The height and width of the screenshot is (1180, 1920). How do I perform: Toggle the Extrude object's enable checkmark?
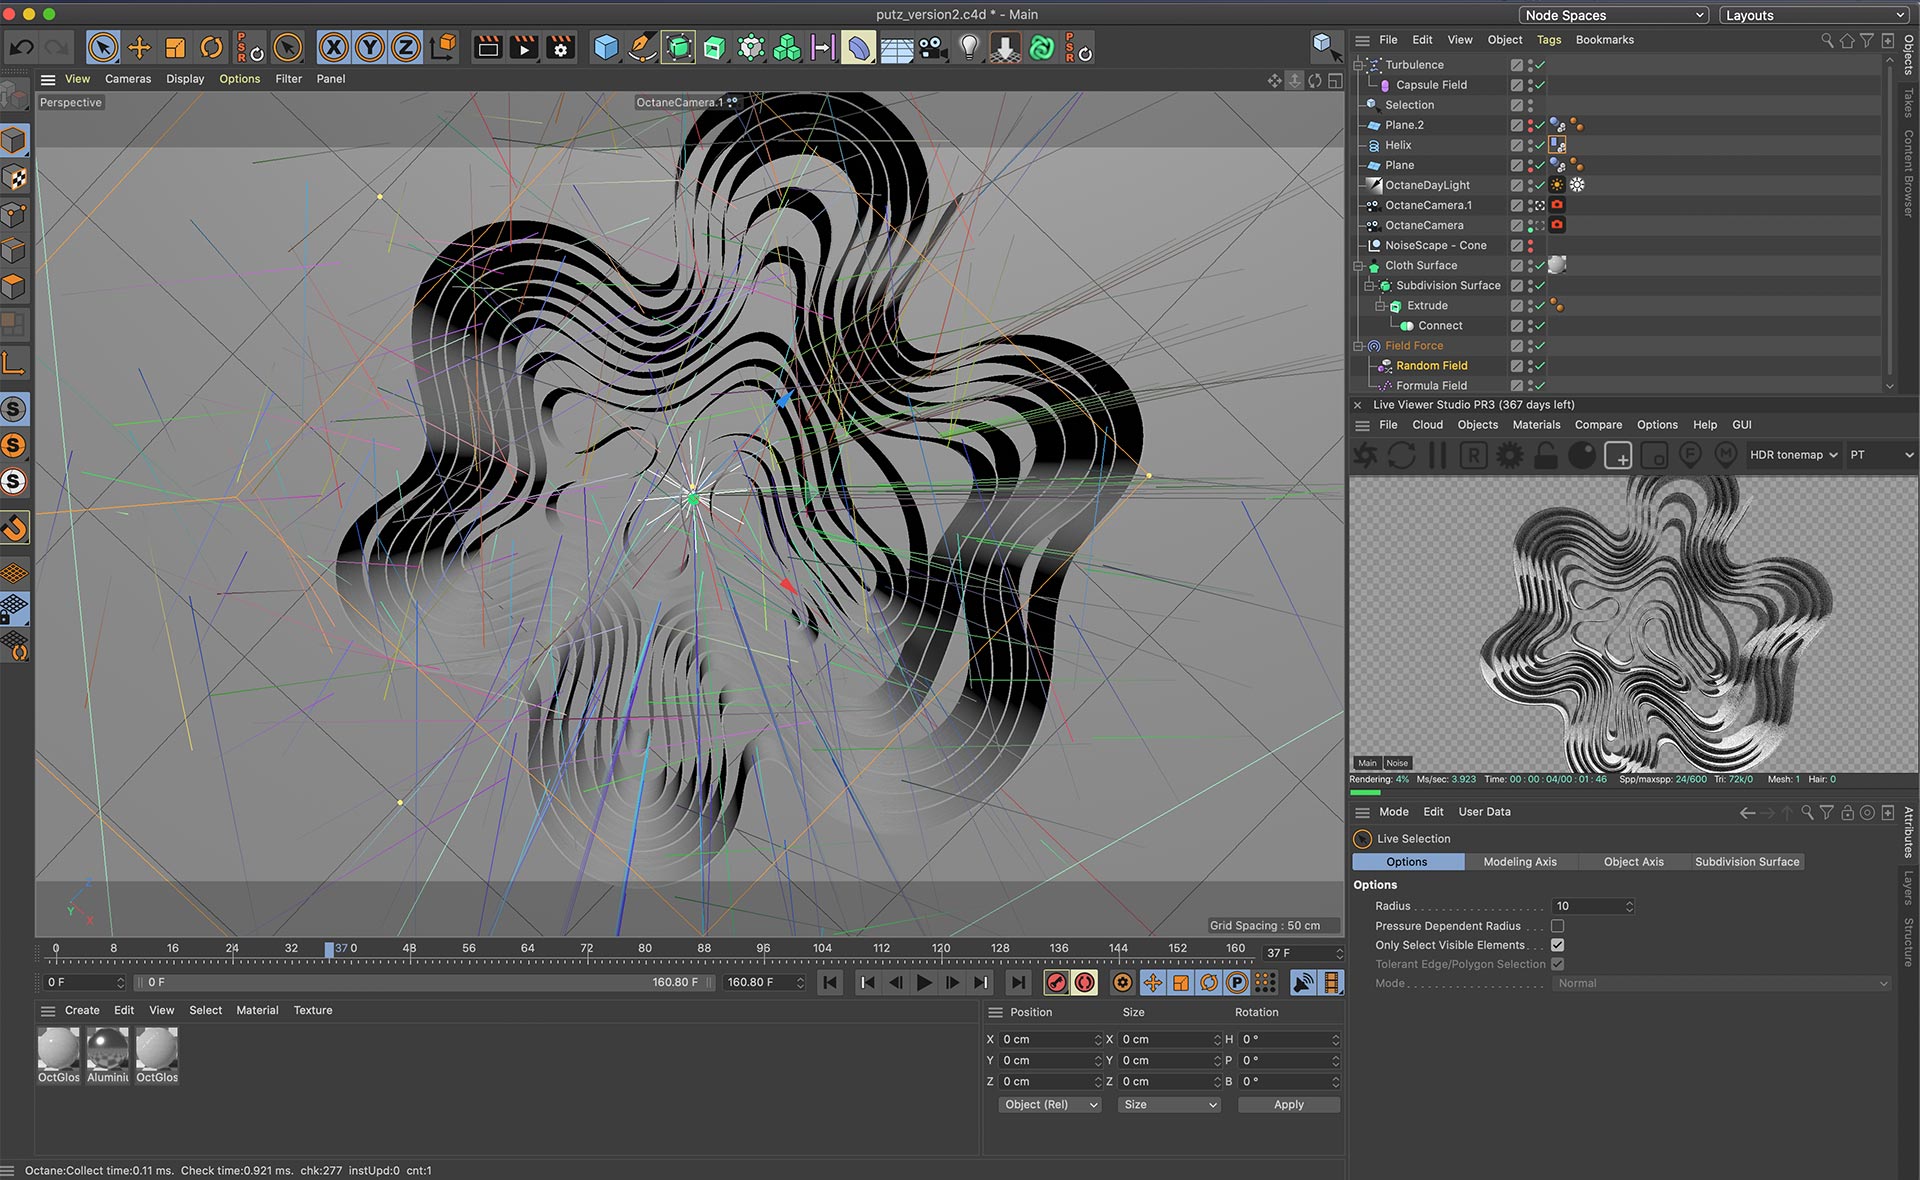point(1540,306)
